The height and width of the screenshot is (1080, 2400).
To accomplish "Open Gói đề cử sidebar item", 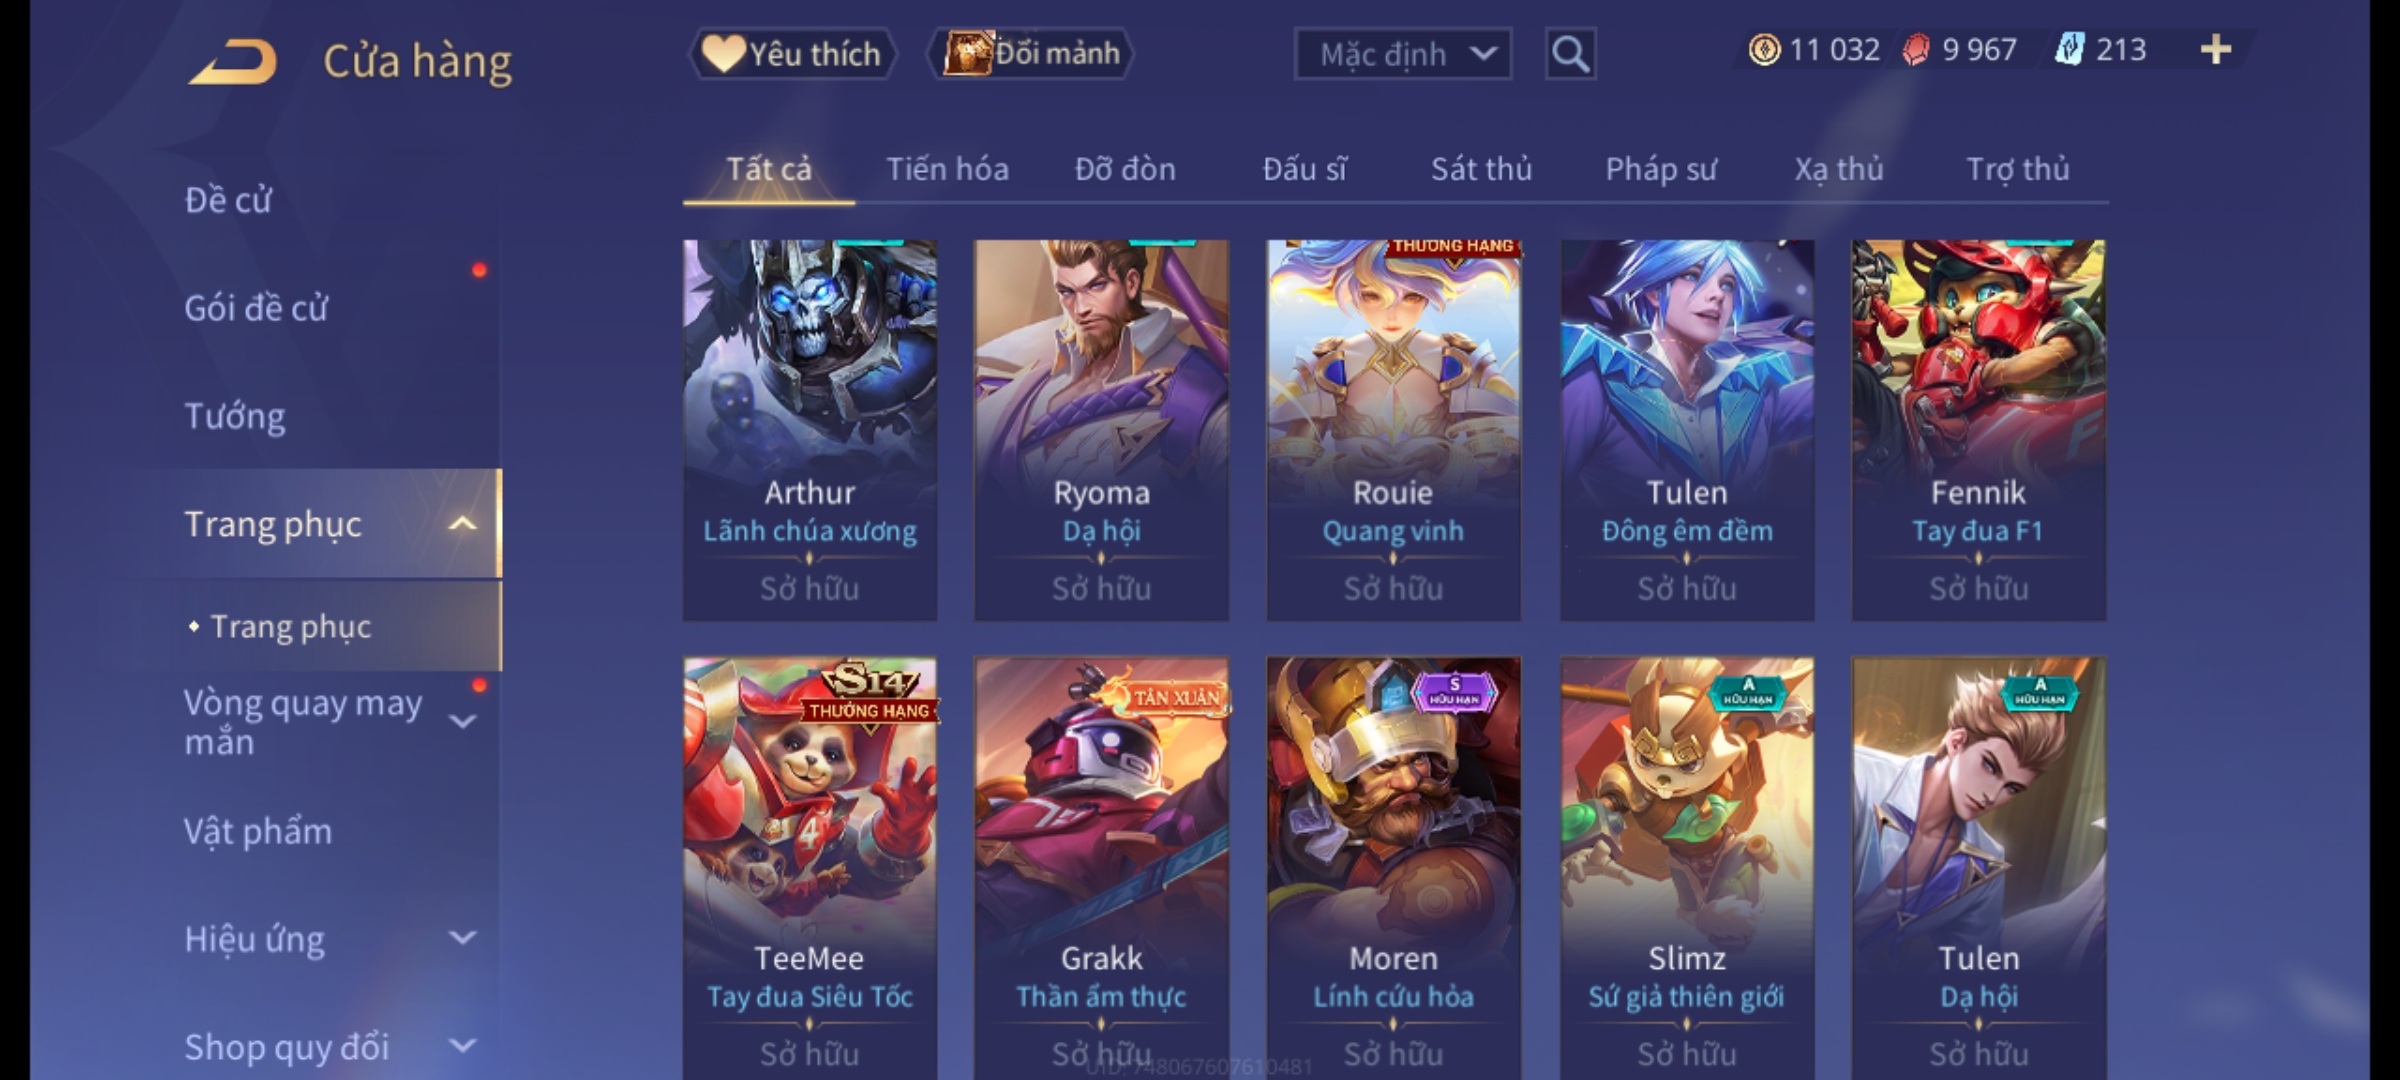I will click(256, 308).
